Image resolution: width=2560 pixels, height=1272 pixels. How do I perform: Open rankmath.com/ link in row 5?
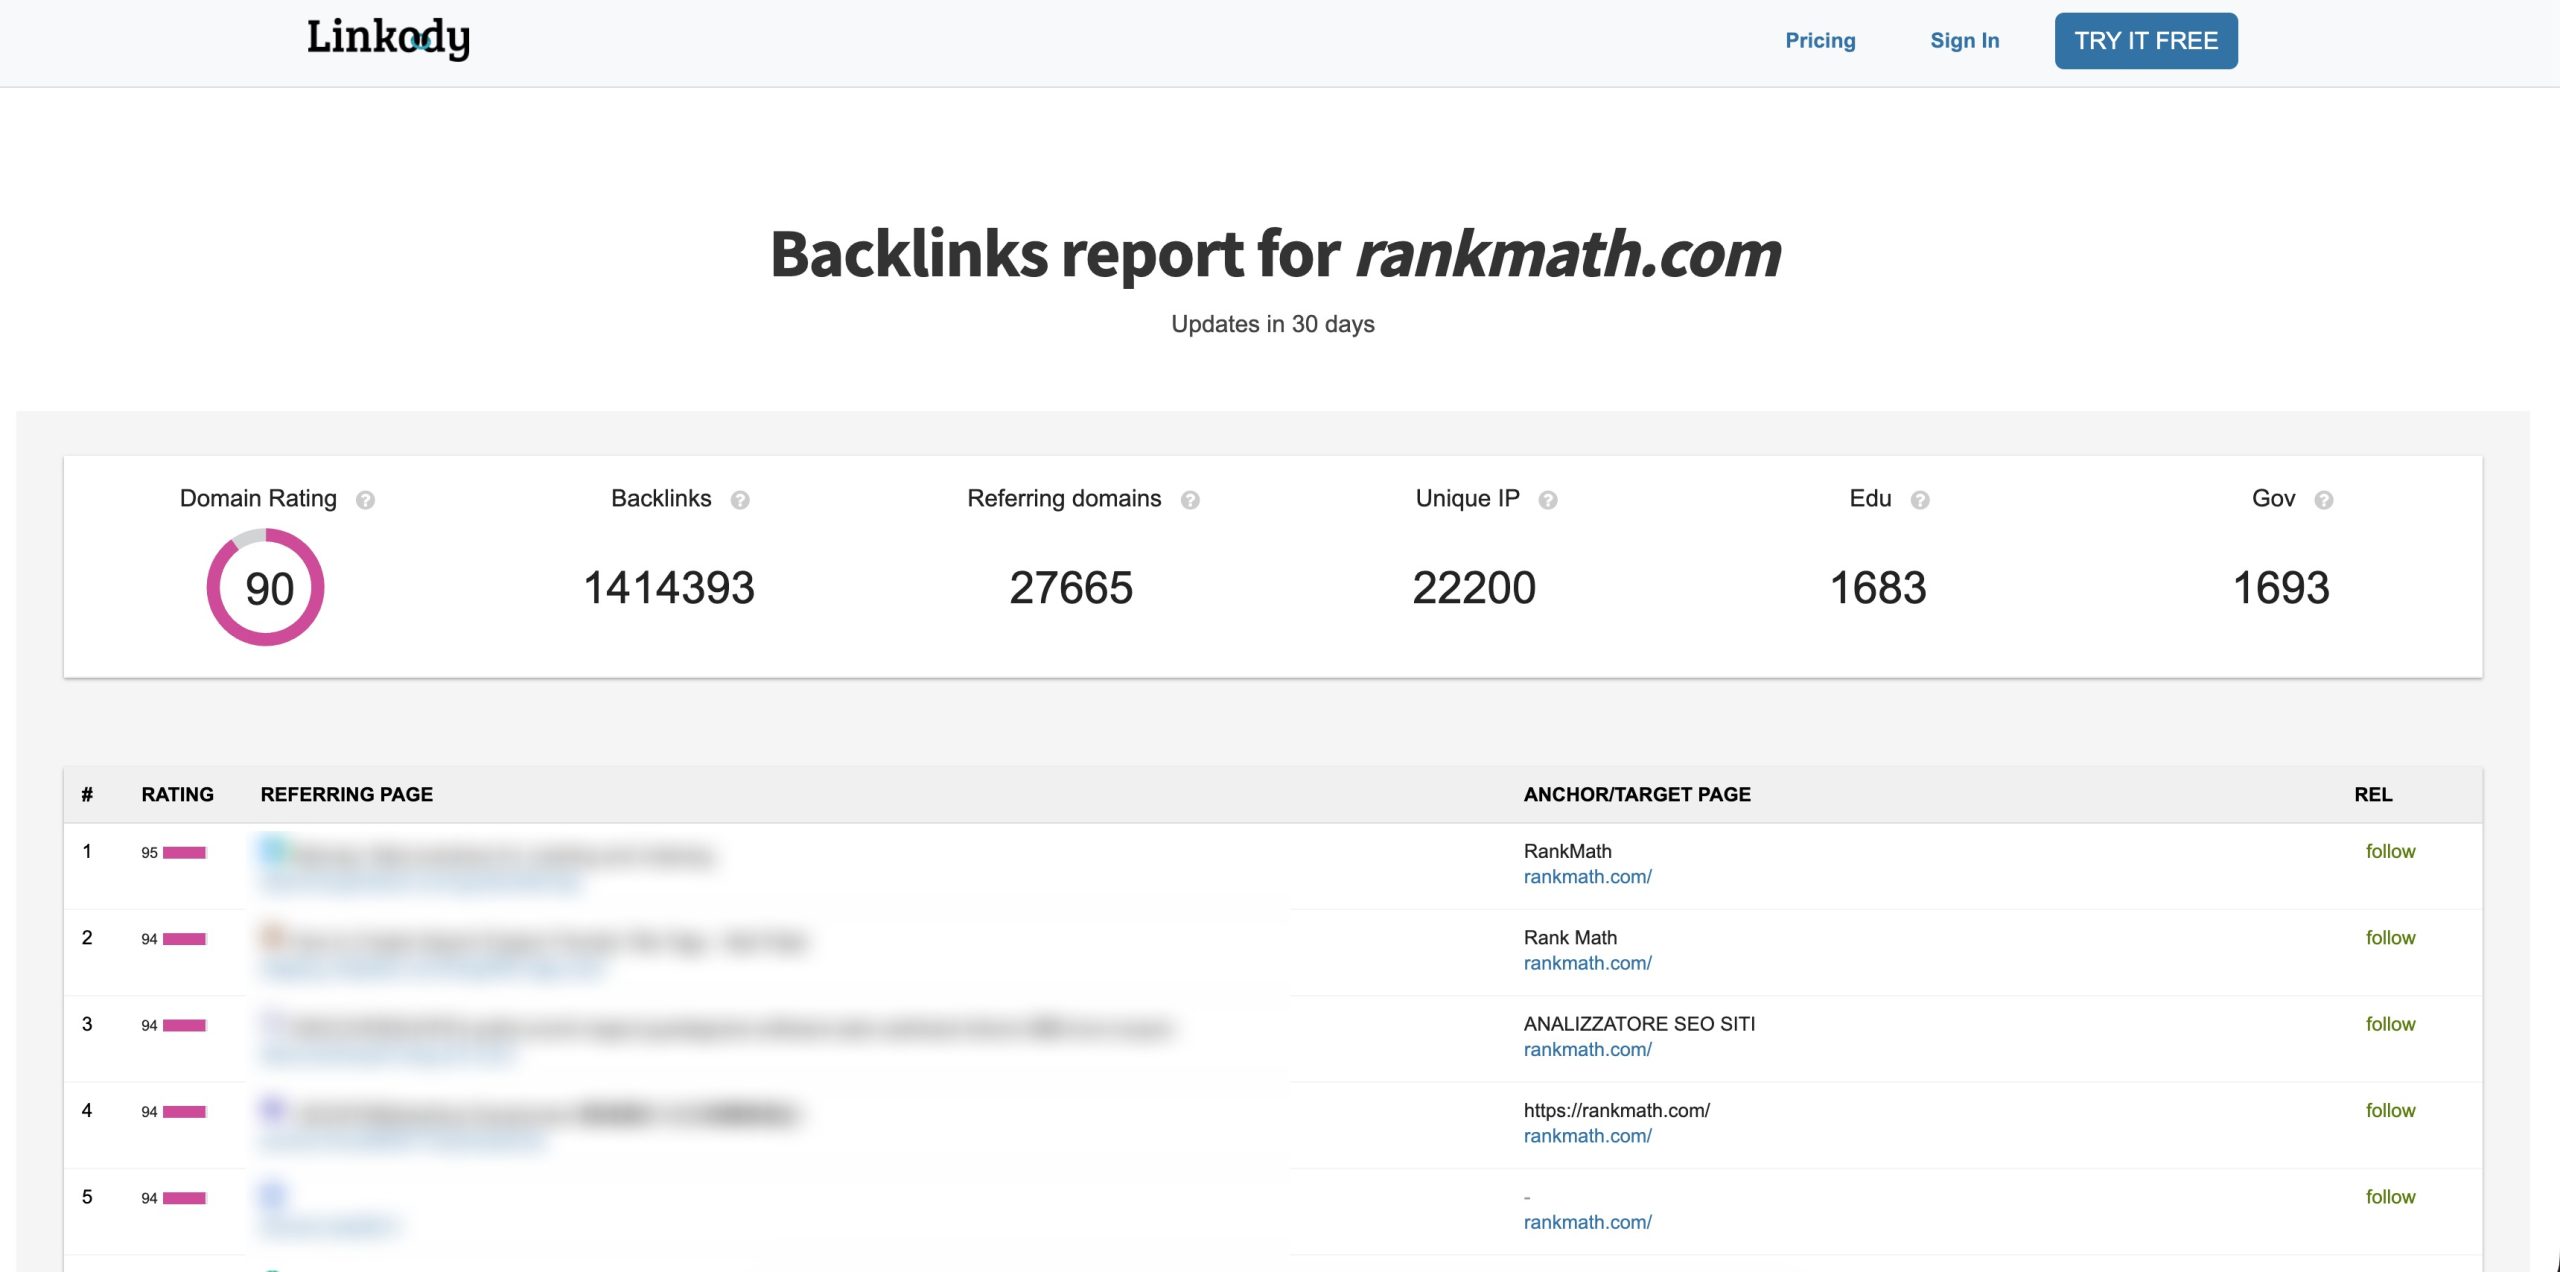coord(1587,1222)
